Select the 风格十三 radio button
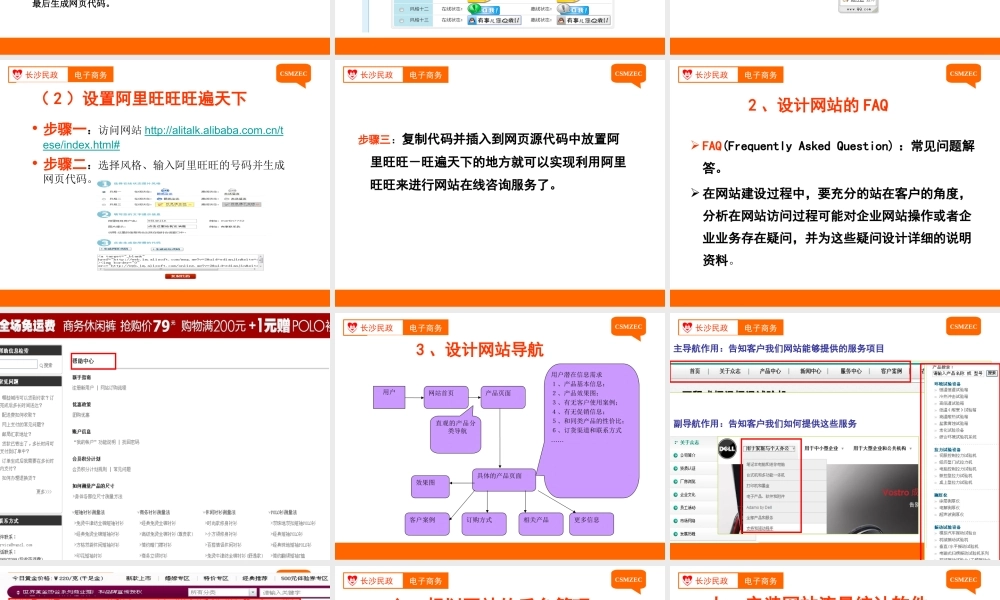Image resolution: width=1000 pixels, height=600 pixels. pos(401,21)
